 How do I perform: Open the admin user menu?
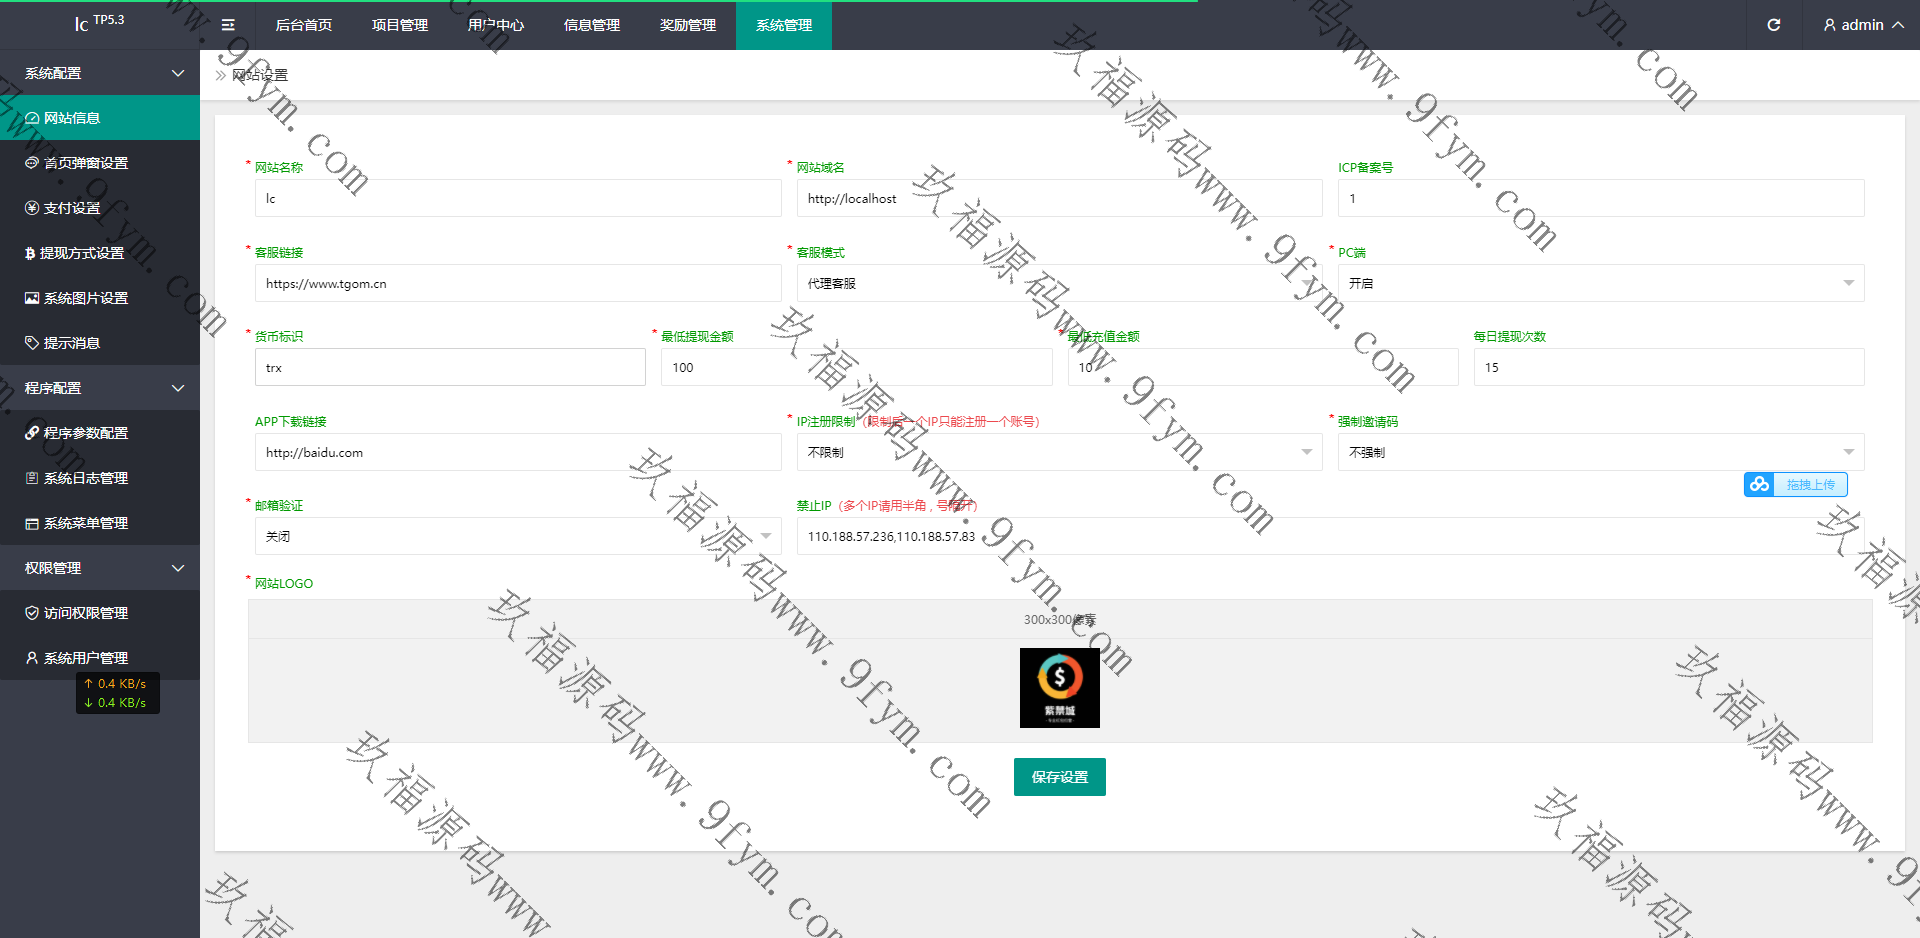pos(1862,25)
